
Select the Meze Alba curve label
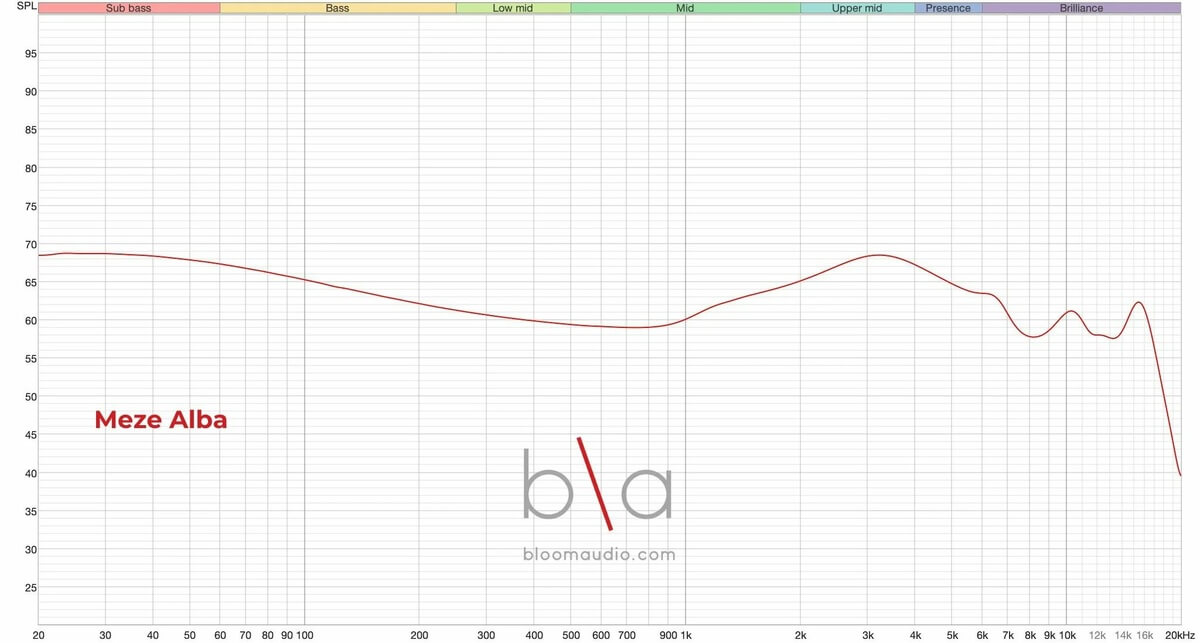coord(161,421)
